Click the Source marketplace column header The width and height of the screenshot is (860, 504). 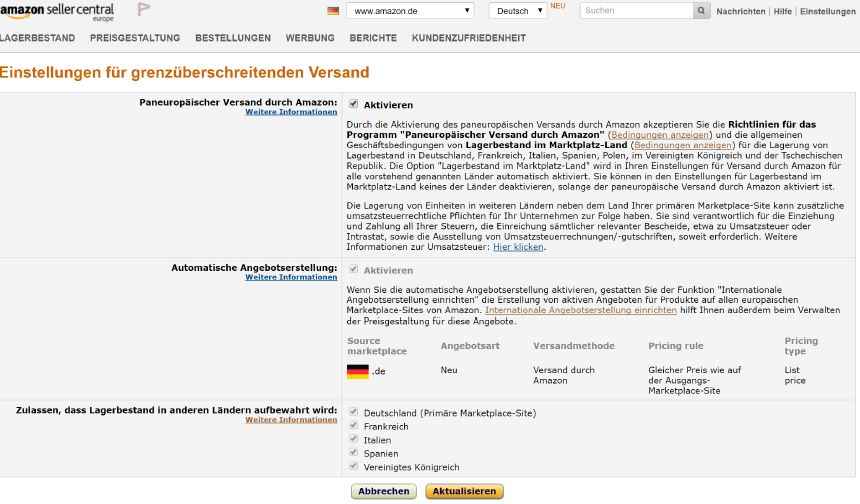pyautogui.click(x=377, y=346)
